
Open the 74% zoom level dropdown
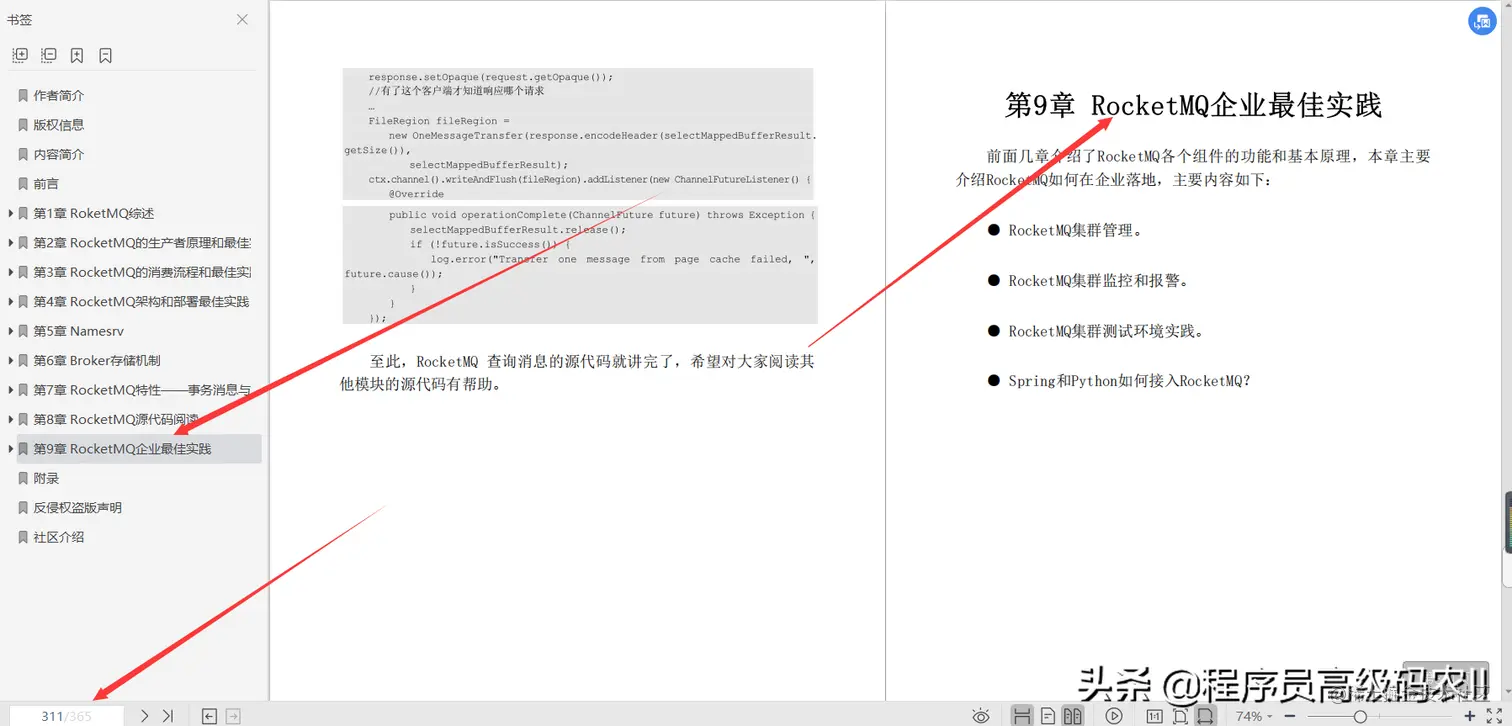pyautogui.click(x=1252, y=716)
